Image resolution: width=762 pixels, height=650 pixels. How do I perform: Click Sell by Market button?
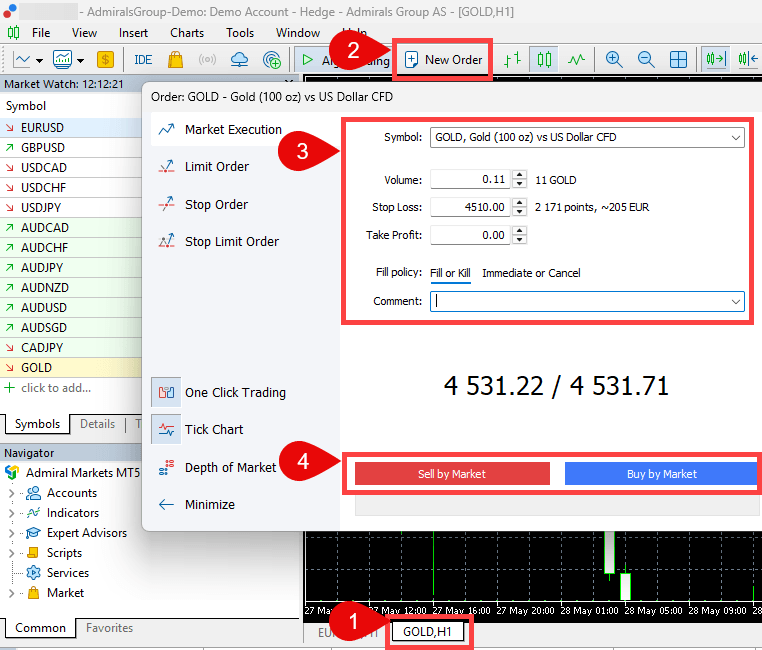tap(452, 474)
